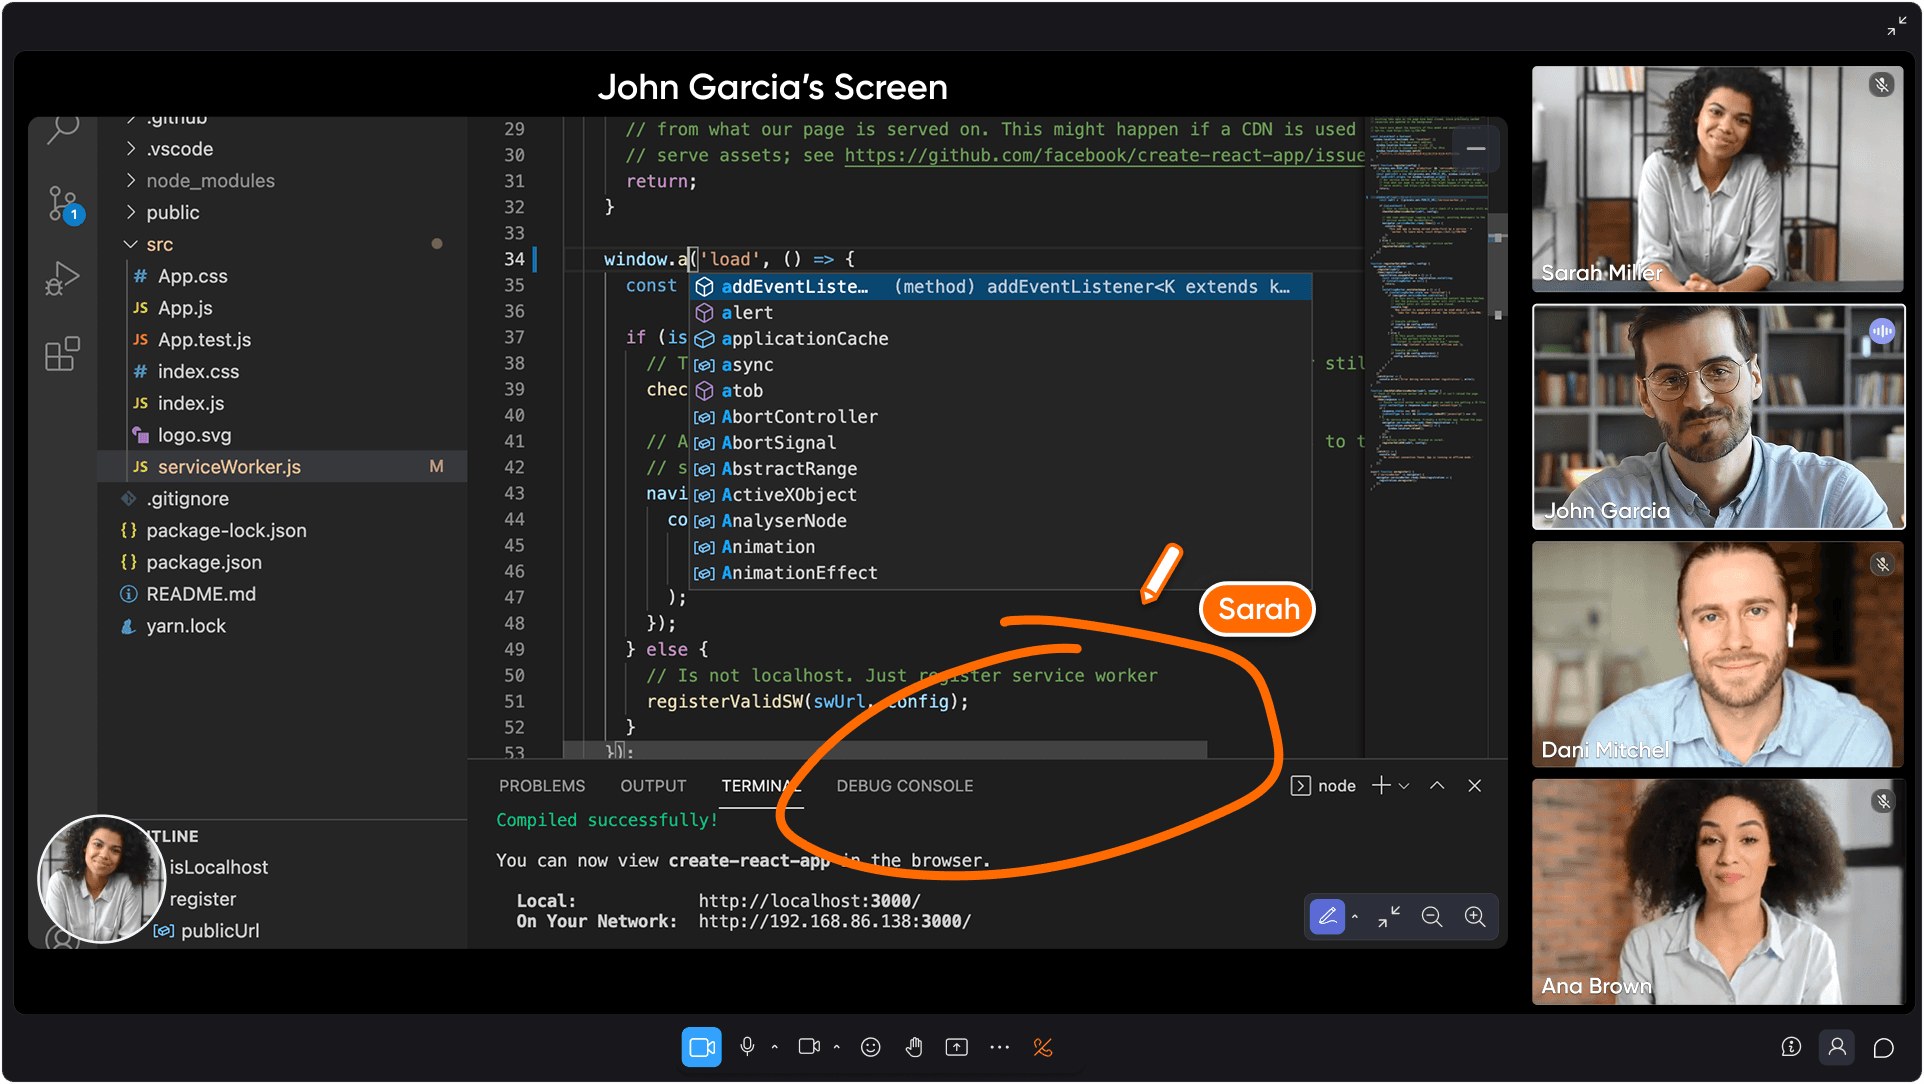Viewport: 1924px width, 1084px height.
Task: Toggle the microphone mute button
Action: [x=747, y=1047]
